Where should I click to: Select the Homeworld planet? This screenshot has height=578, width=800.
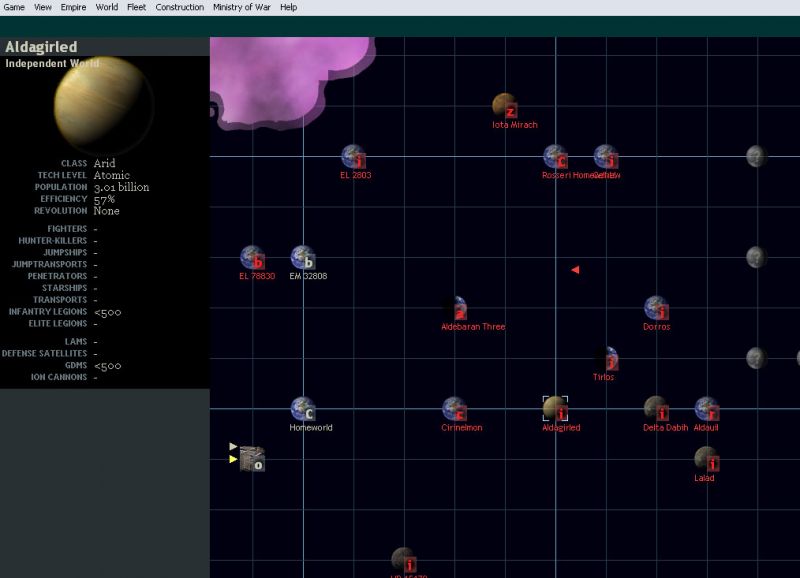(x=303, y=409)
